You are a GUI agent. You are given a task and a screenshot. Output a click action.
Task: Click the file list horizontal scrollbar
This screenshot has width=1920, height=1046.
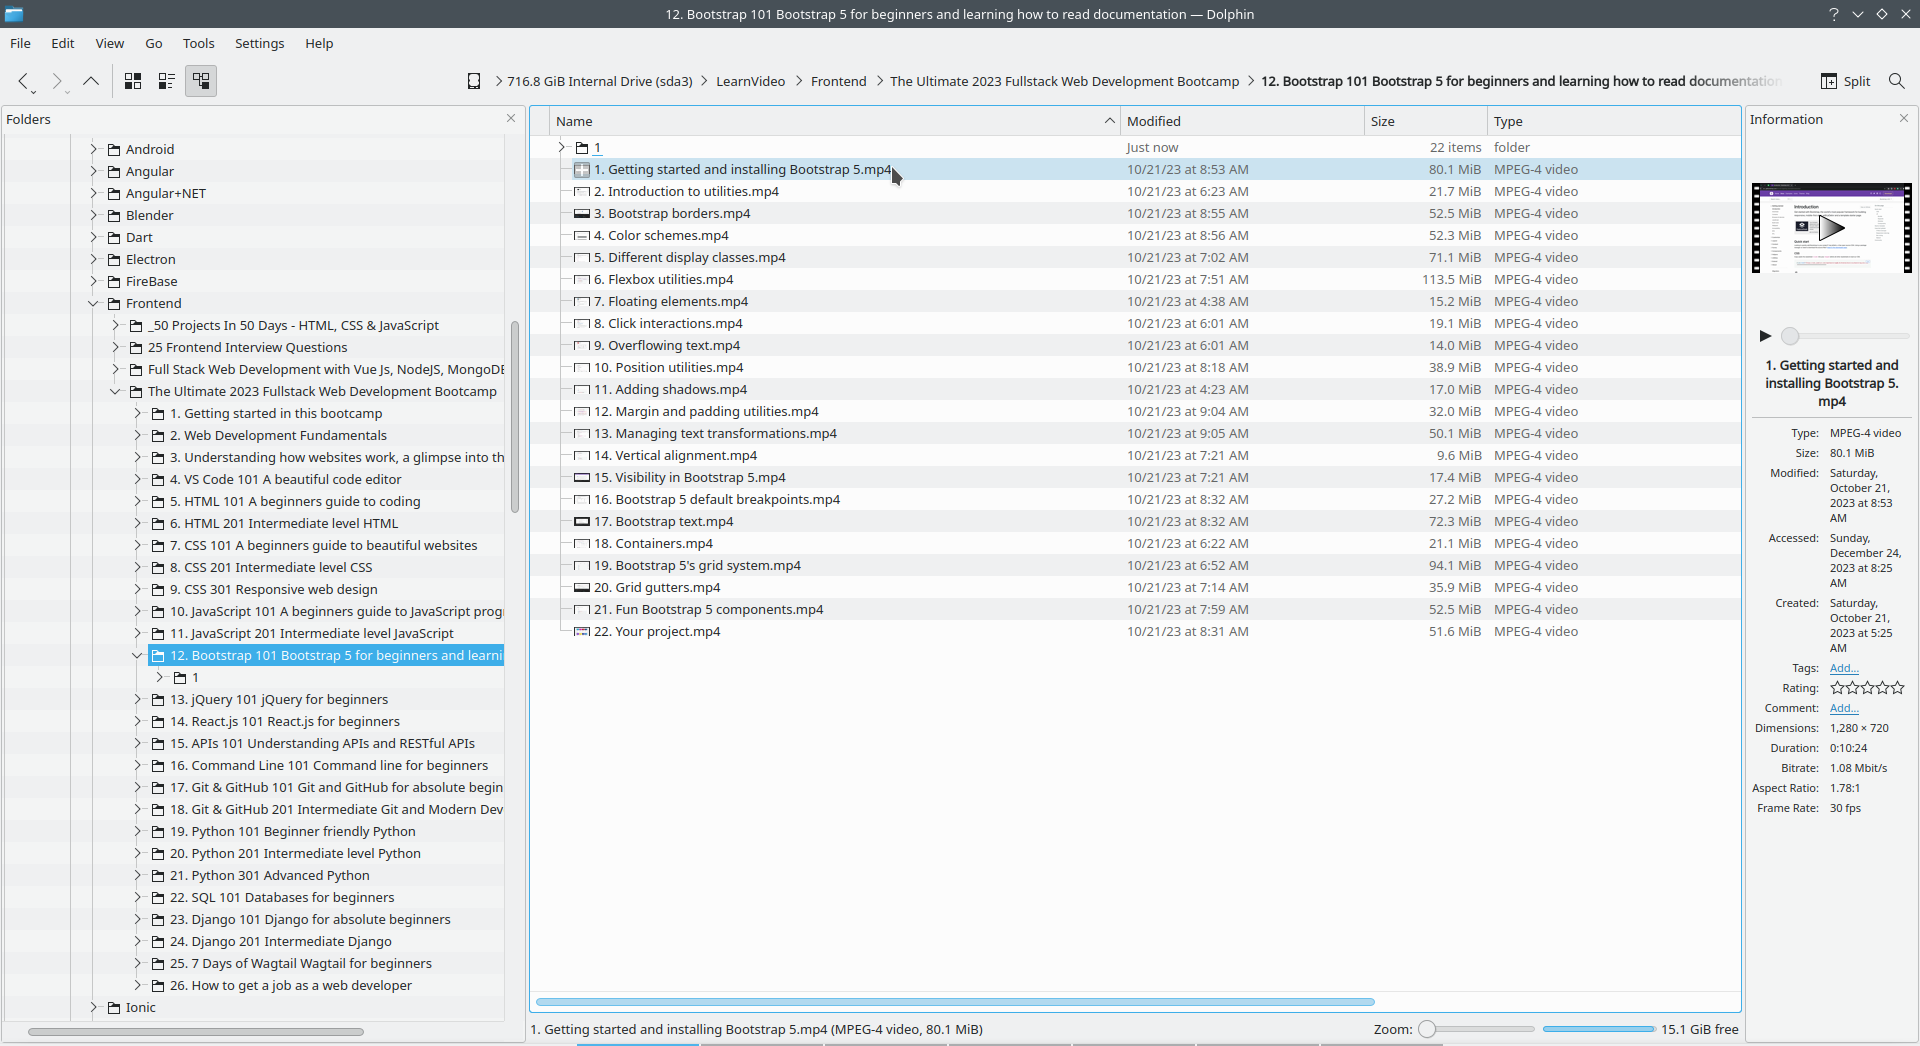955,1001
